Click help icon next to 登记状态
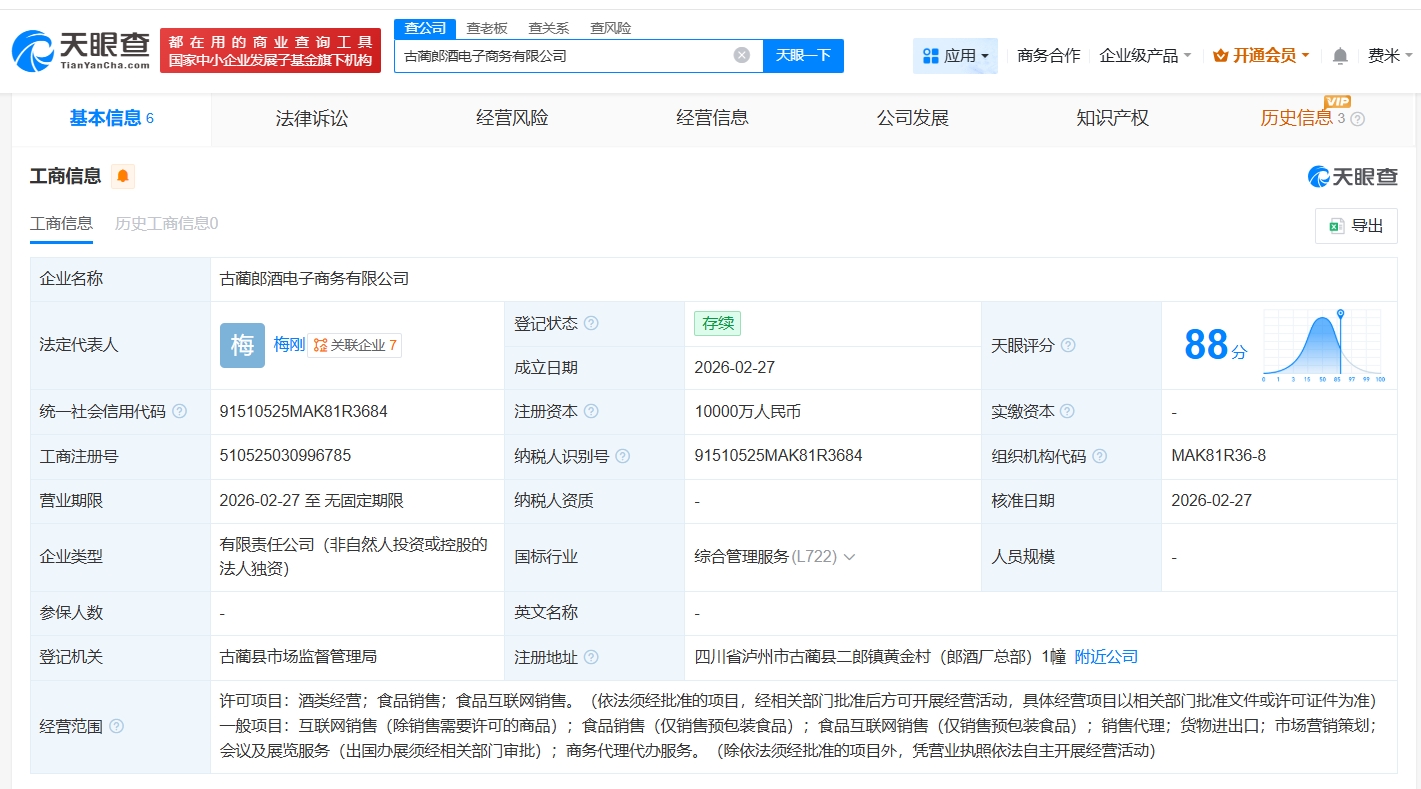1421x789 pixels. (x=591, y=324)
